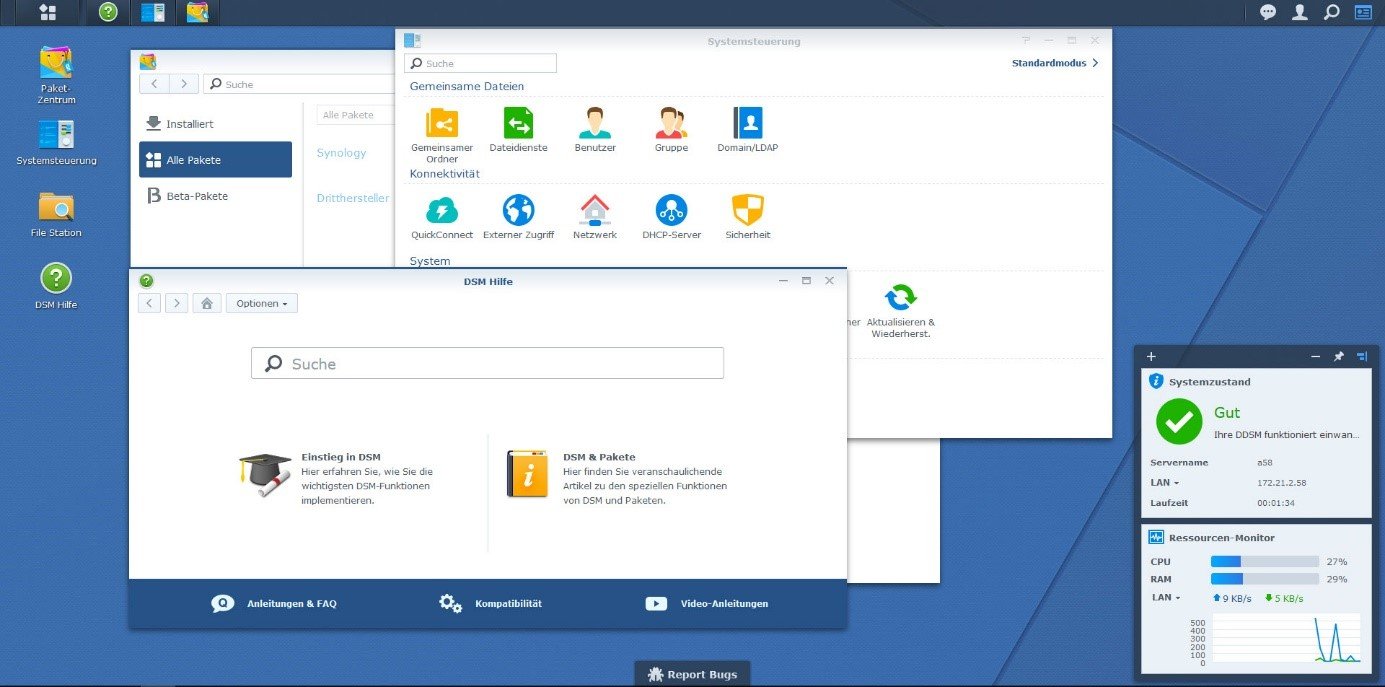The image size is (1385, 687).
Task: Switch to Systemsteuerung taskbar icon
Action: [153, 12]
